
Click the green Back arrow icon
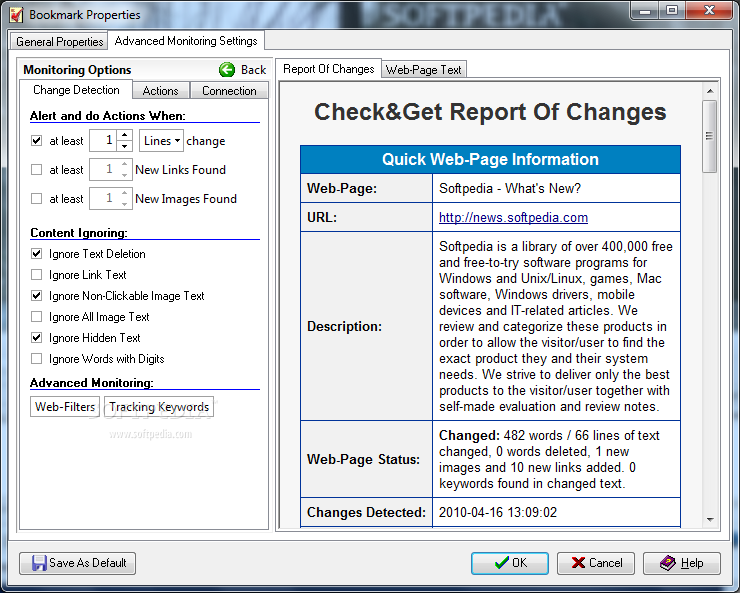(227, 70)
